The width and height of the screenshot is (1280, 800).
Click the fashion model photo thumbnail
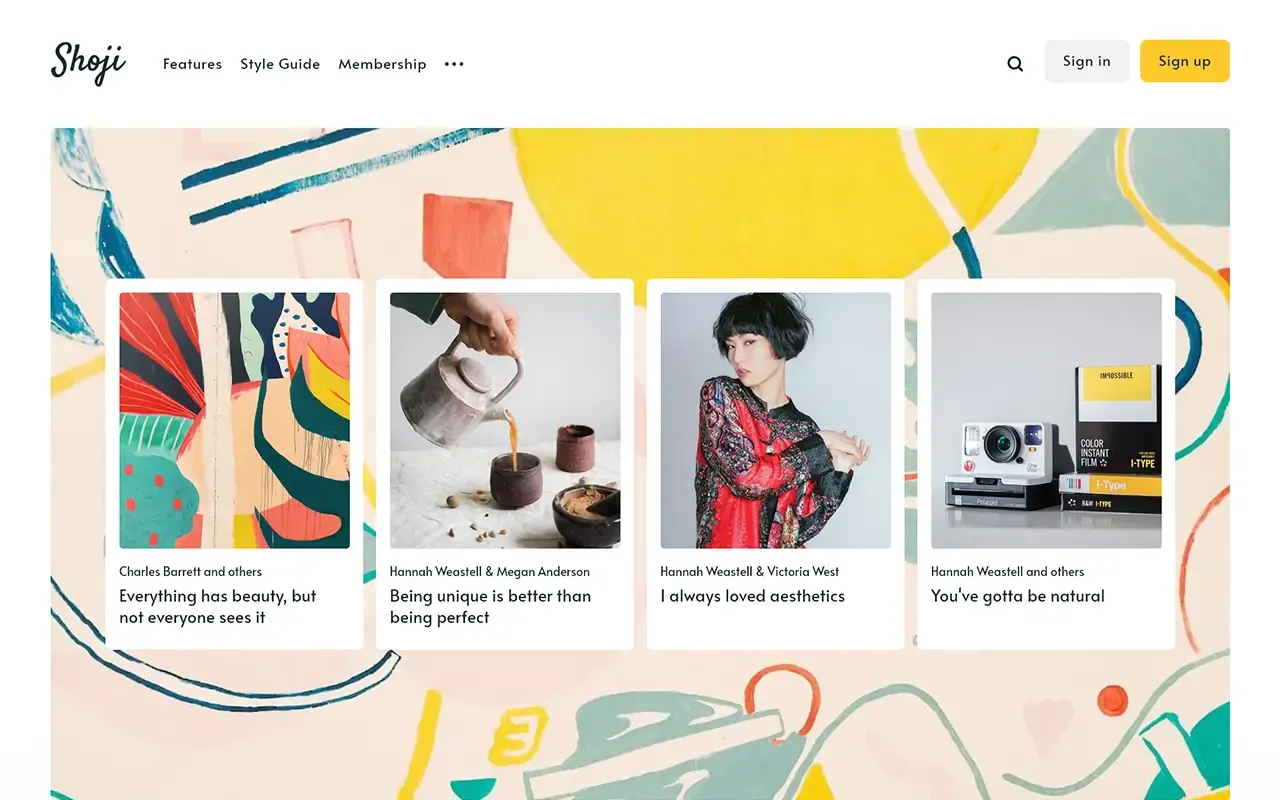775,419
